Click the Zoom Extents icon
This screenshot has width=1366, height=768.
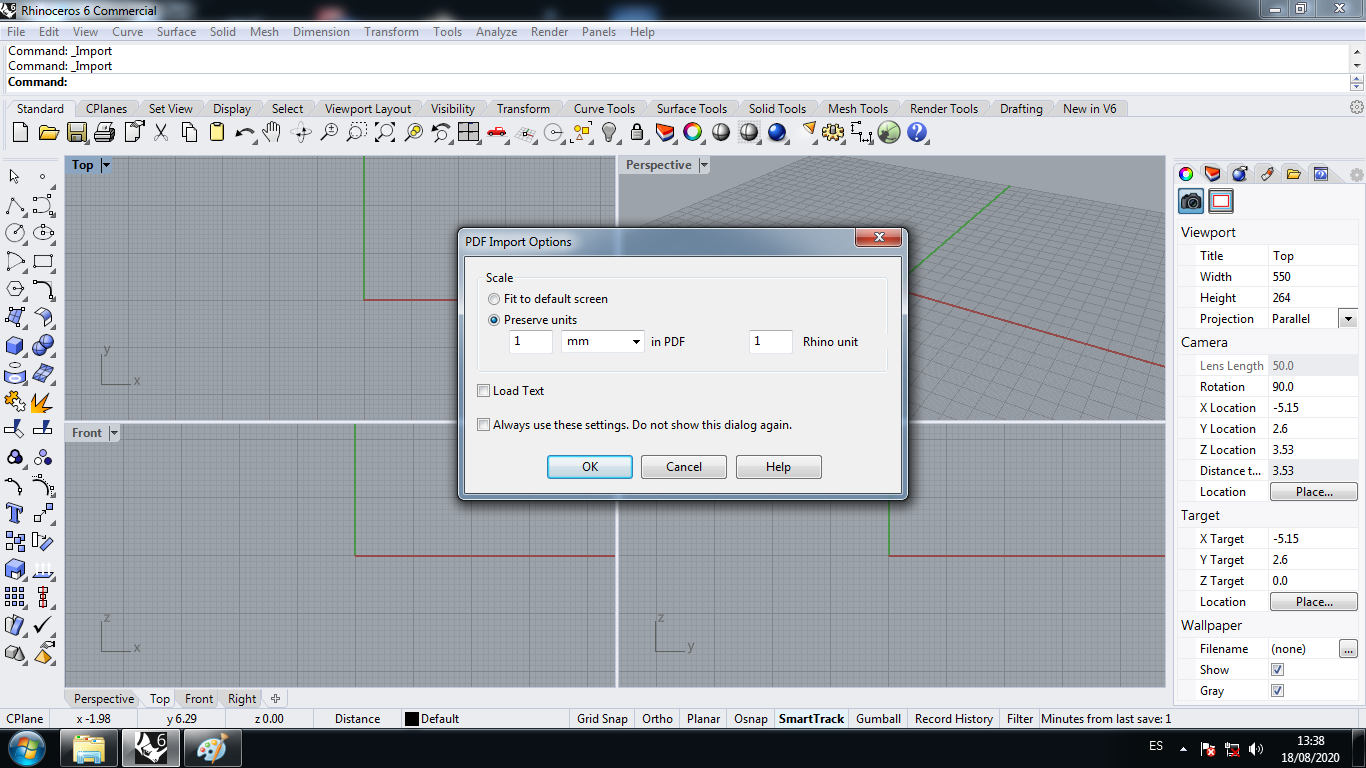point(385,132)
